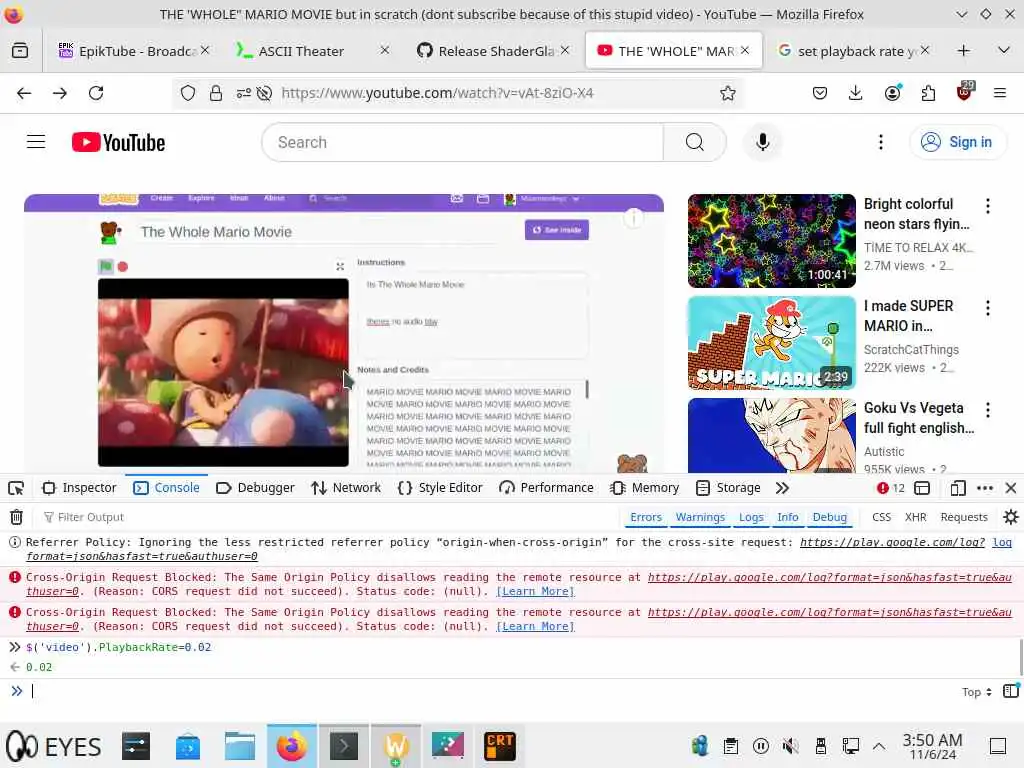Go back with the browser back arrow

(24, 93)
